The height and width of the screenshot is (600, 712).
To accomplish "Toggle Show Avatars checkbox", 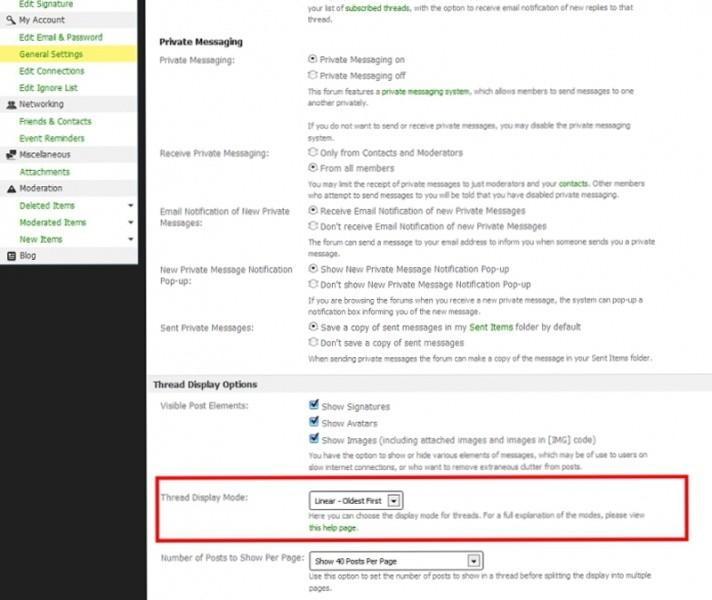I will tap(313, 421).
